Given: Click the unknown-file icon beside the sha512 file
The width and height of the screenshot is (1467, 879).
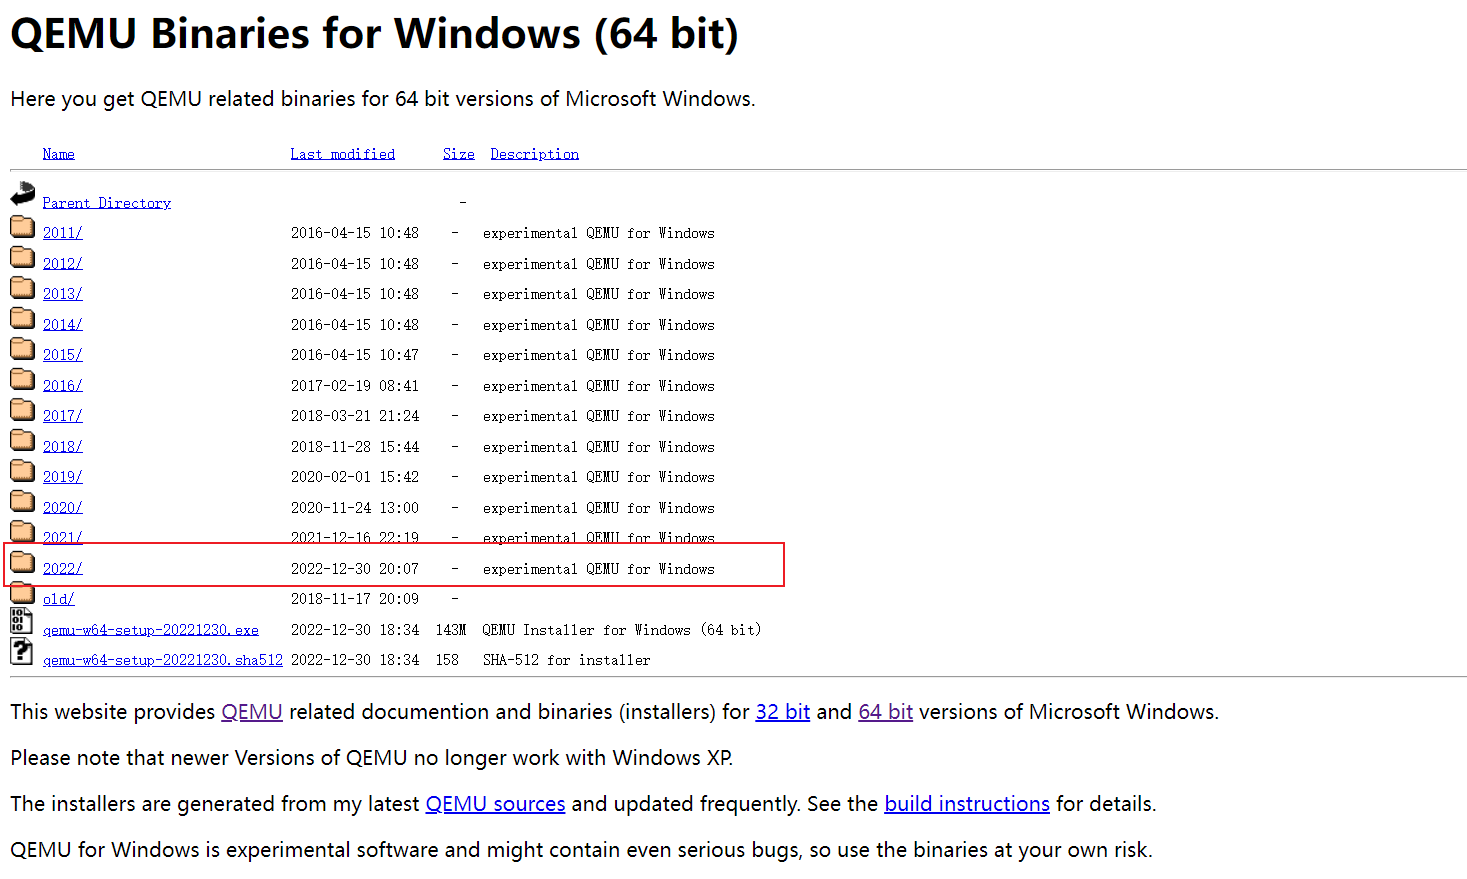Looking at the screenshot, I should (21, 652).
